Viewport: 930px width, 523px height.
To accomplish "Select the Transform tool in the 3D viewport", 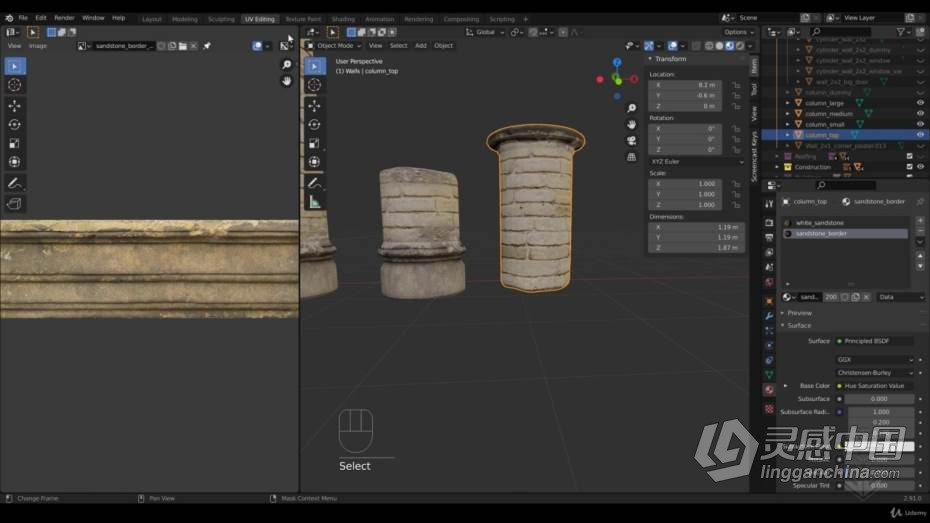I will click(314, 162).
